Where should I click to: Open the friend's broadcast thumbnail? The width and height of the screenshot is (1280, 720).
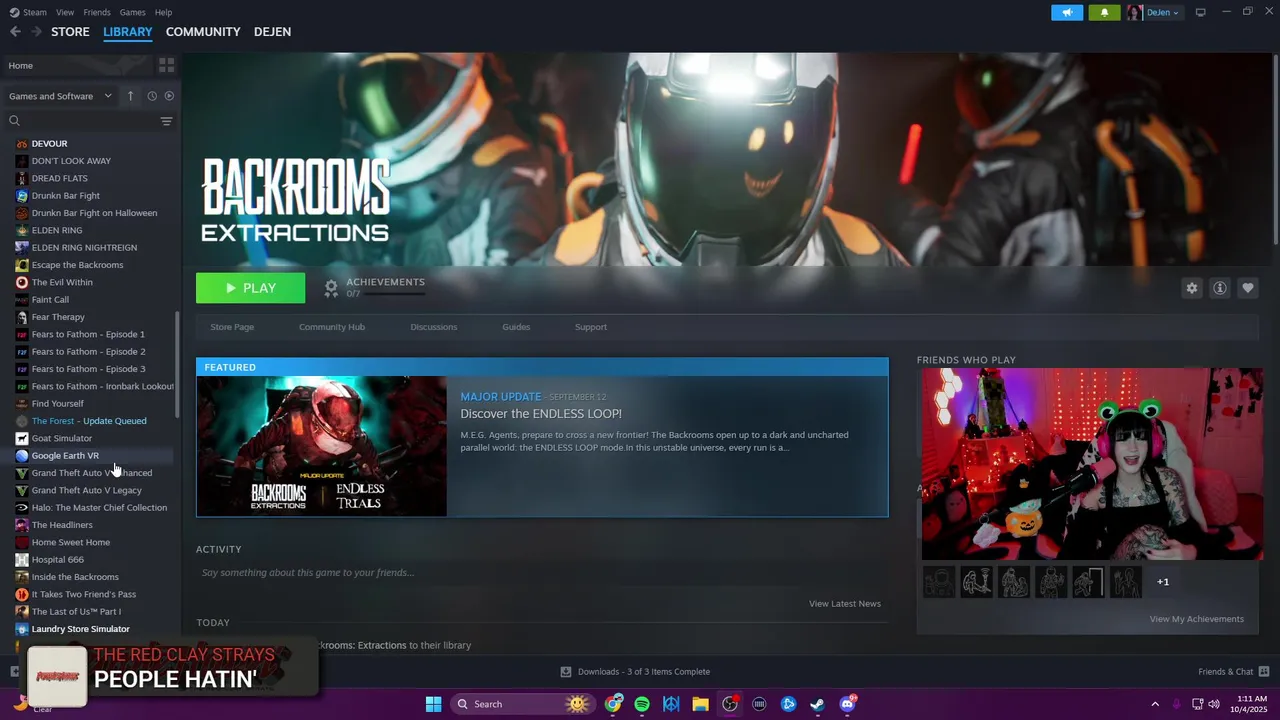[x=1092, y=464]
